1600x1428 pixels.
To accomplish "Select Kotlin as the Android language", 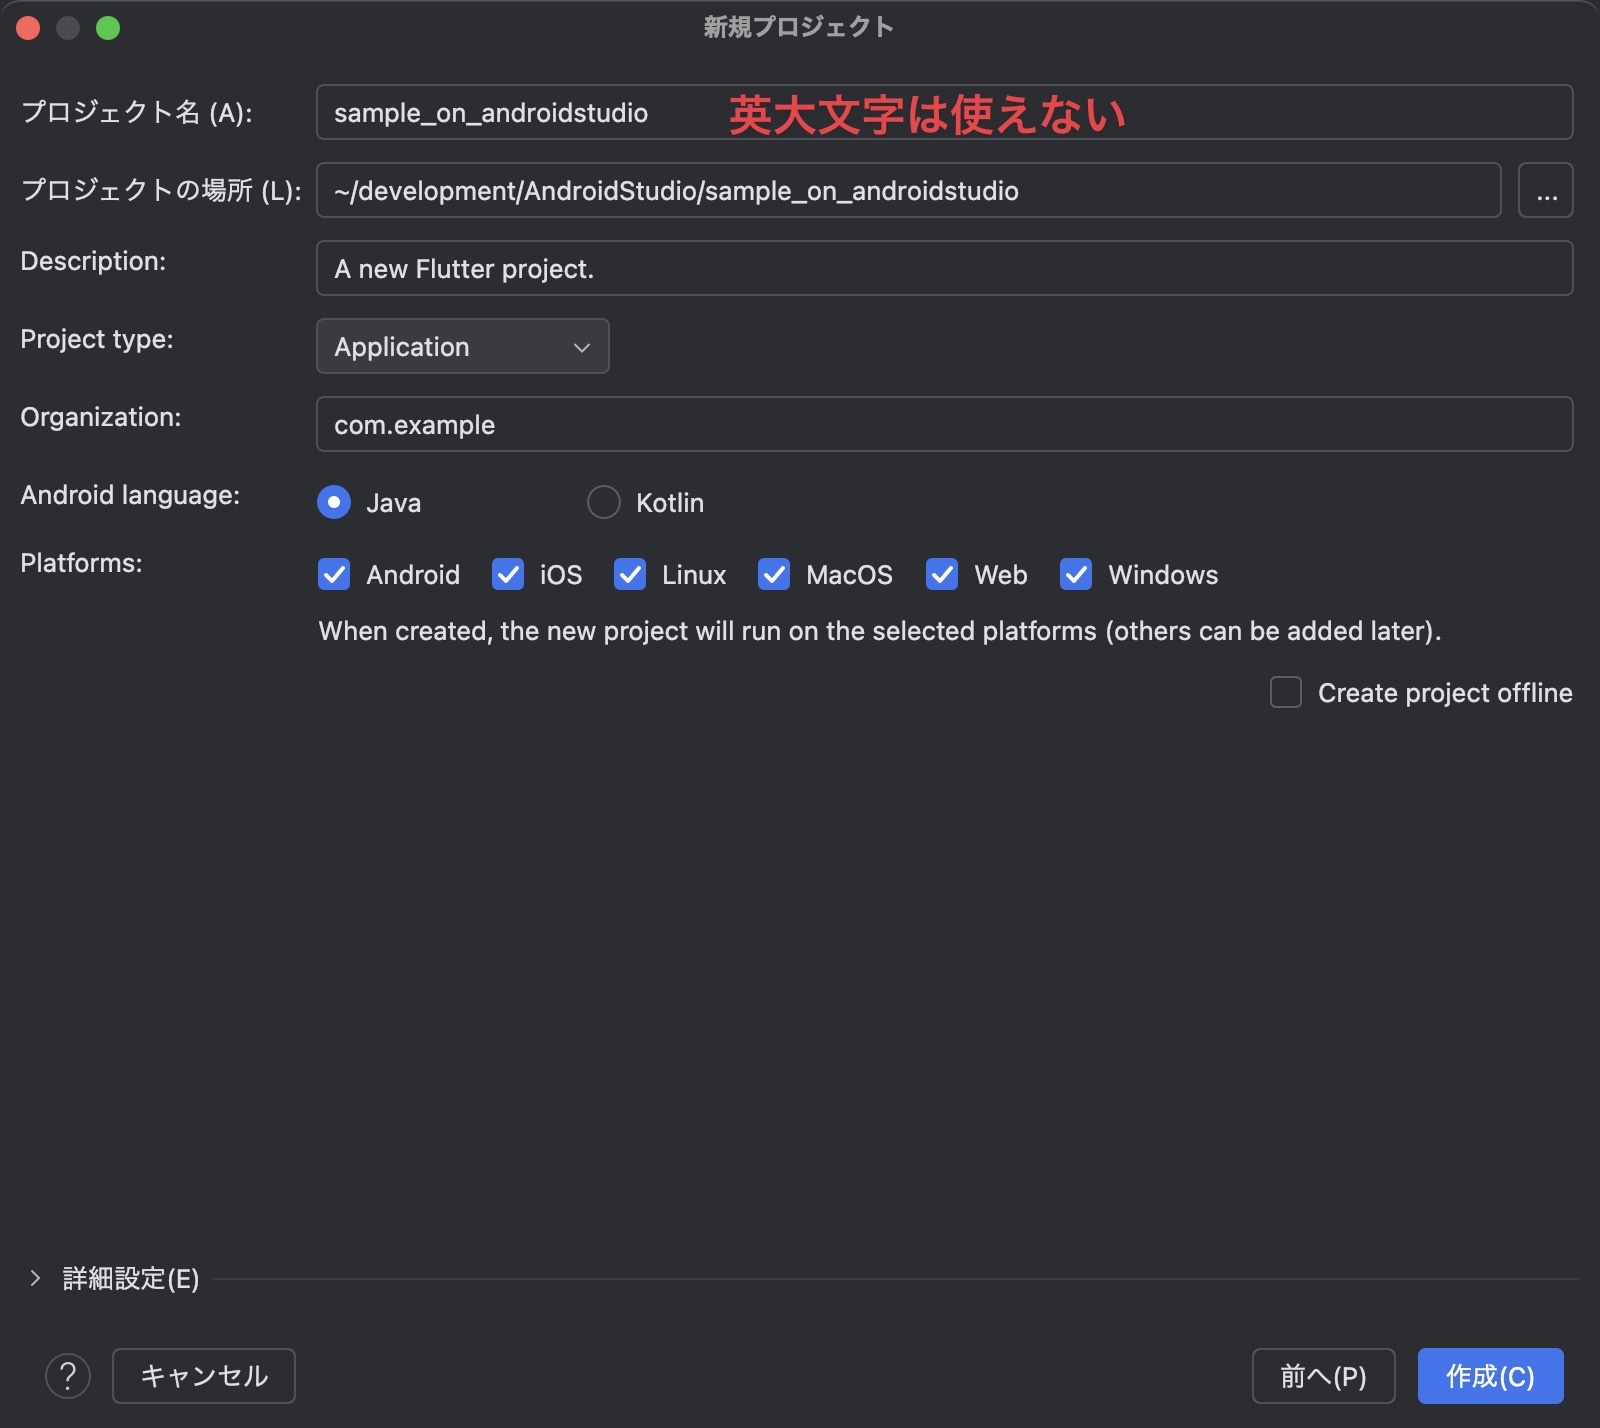I will coord(604,503).
